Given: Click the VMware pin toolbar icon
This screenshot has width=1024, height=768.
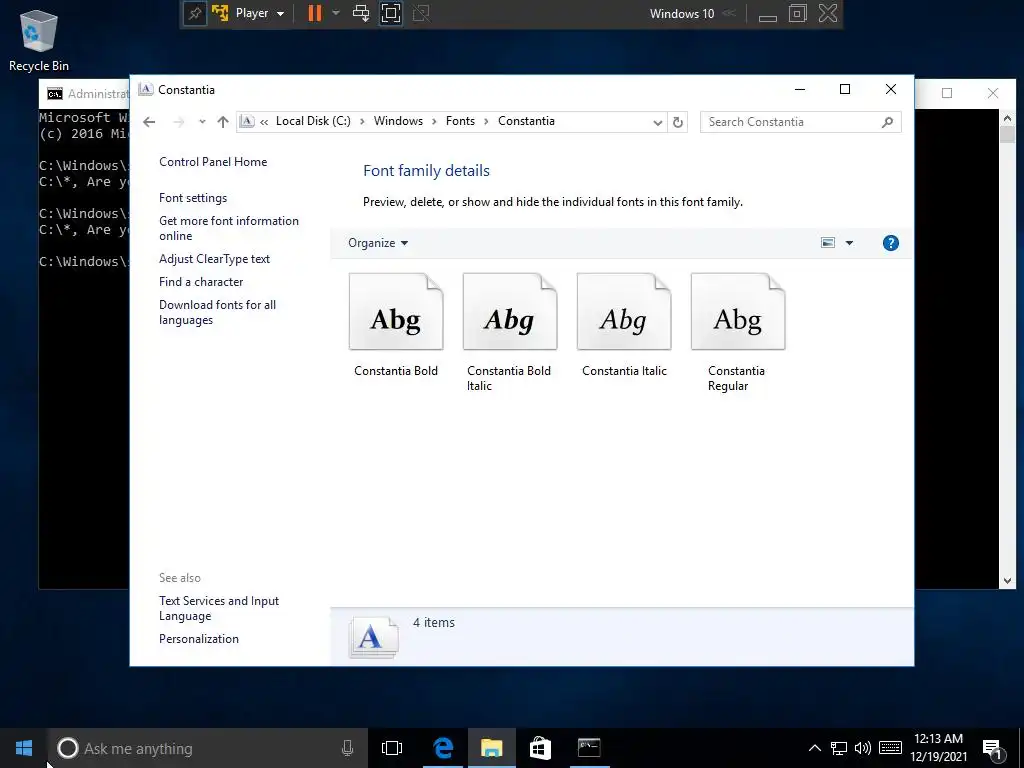Looking at the screenshot, I should 195,13.
